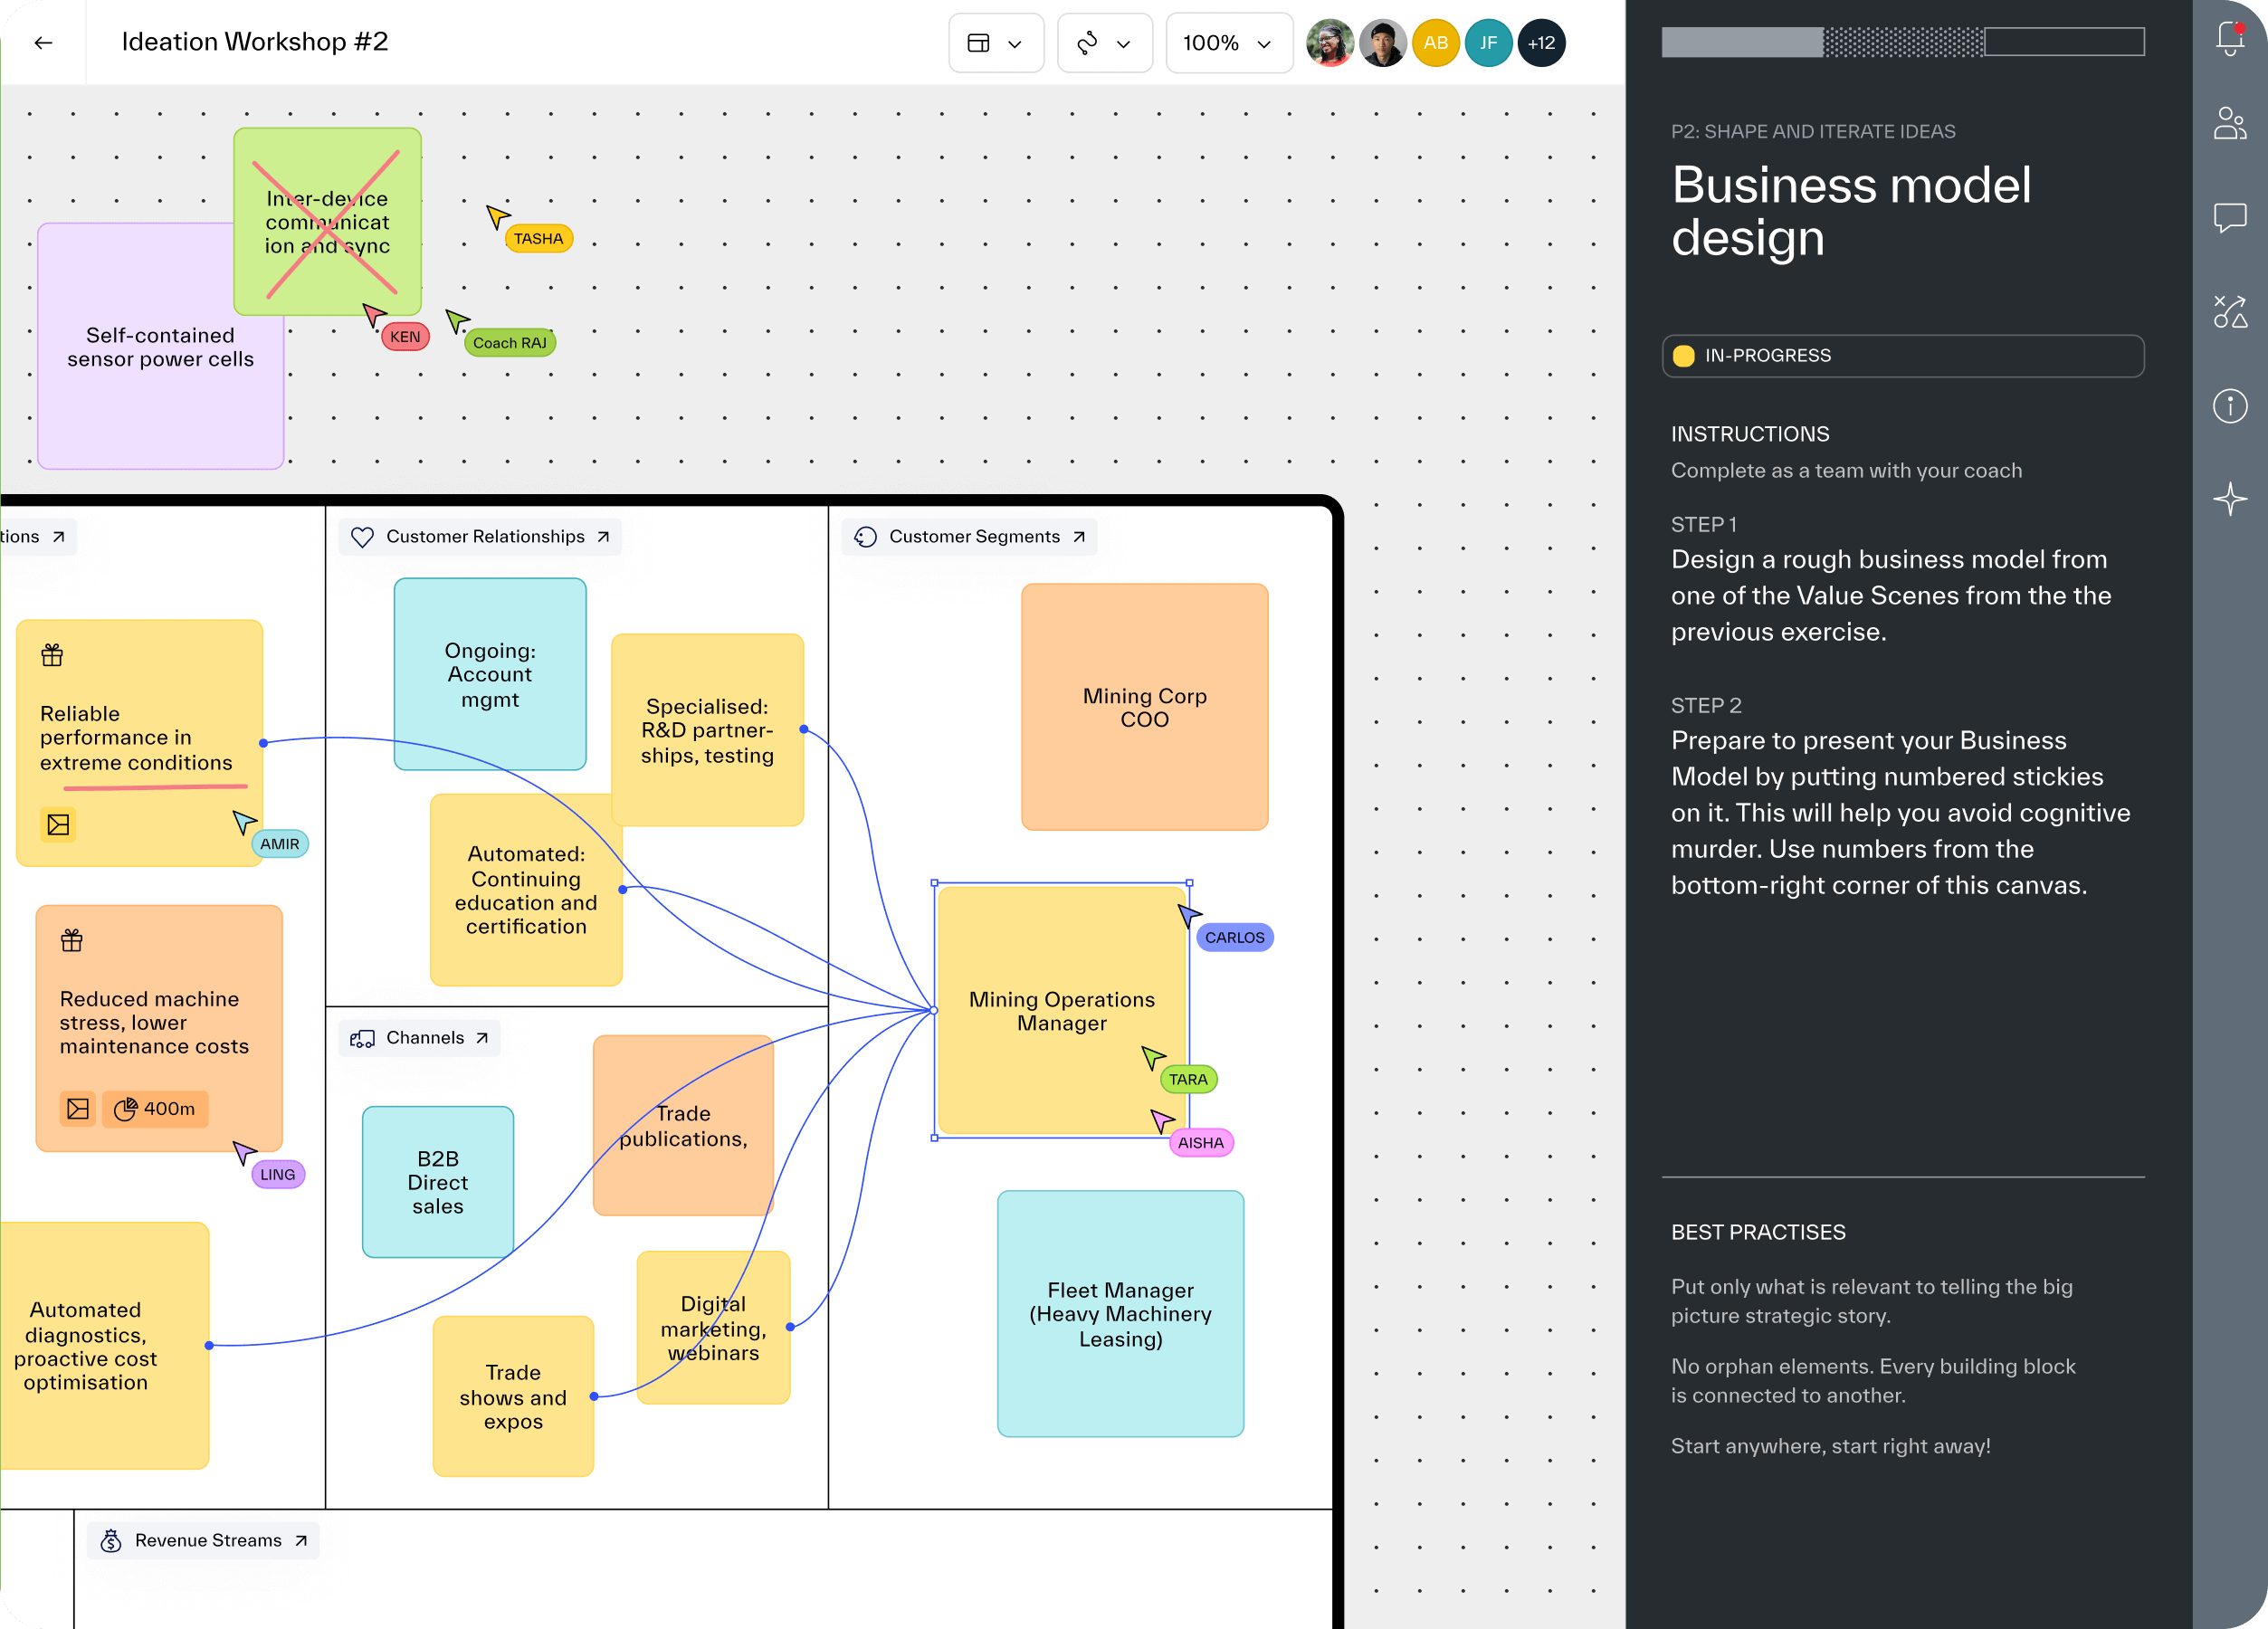This screenshot has height=1629, width=2268.
Task: Select the Mining Corp COO sticky note
Action: point(1144,707)
